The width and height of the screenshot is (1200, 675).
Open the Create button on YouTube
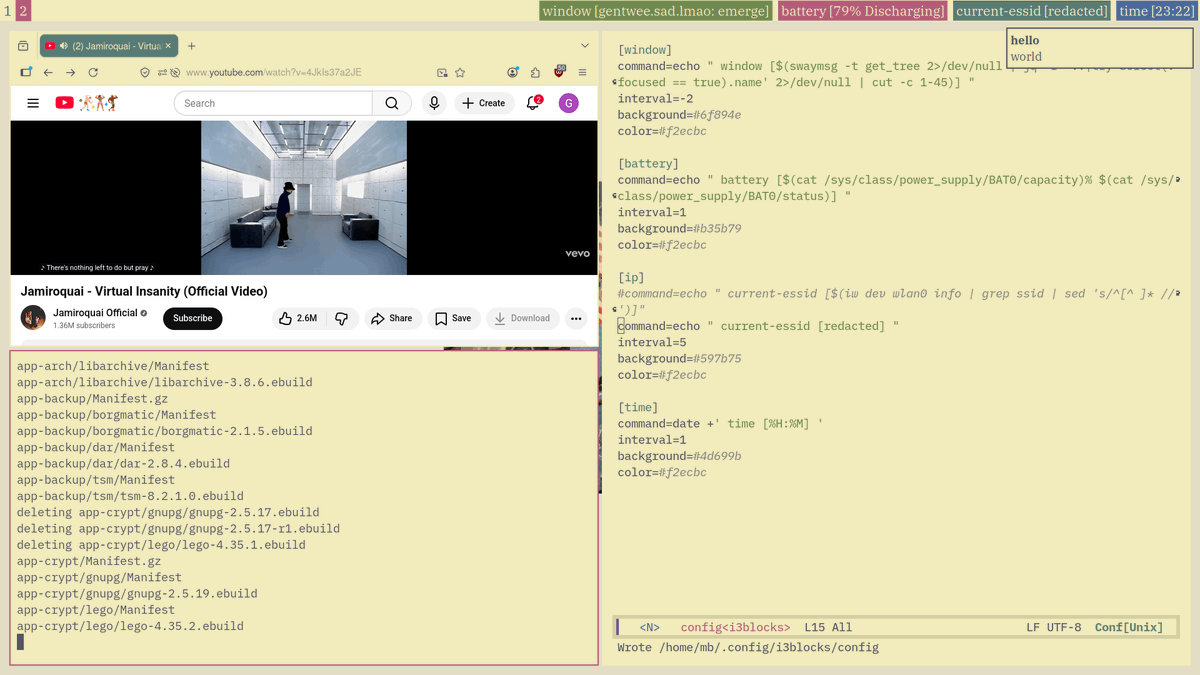point(484,102)
